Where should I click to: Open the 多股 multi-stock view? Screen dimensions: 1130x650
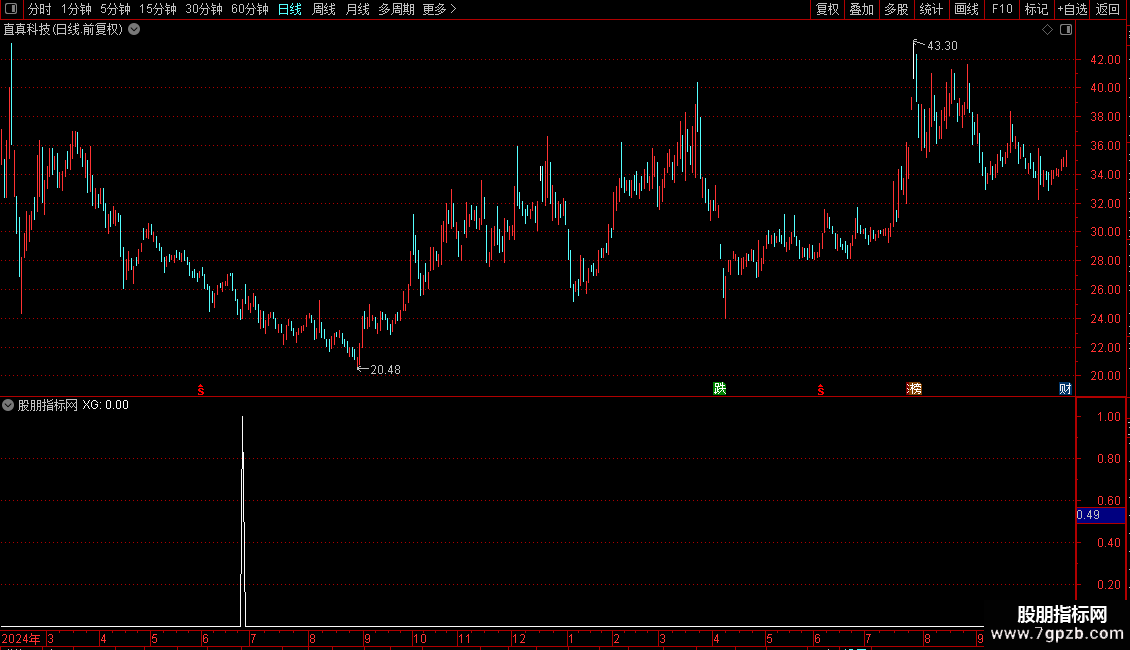[896, 9]
